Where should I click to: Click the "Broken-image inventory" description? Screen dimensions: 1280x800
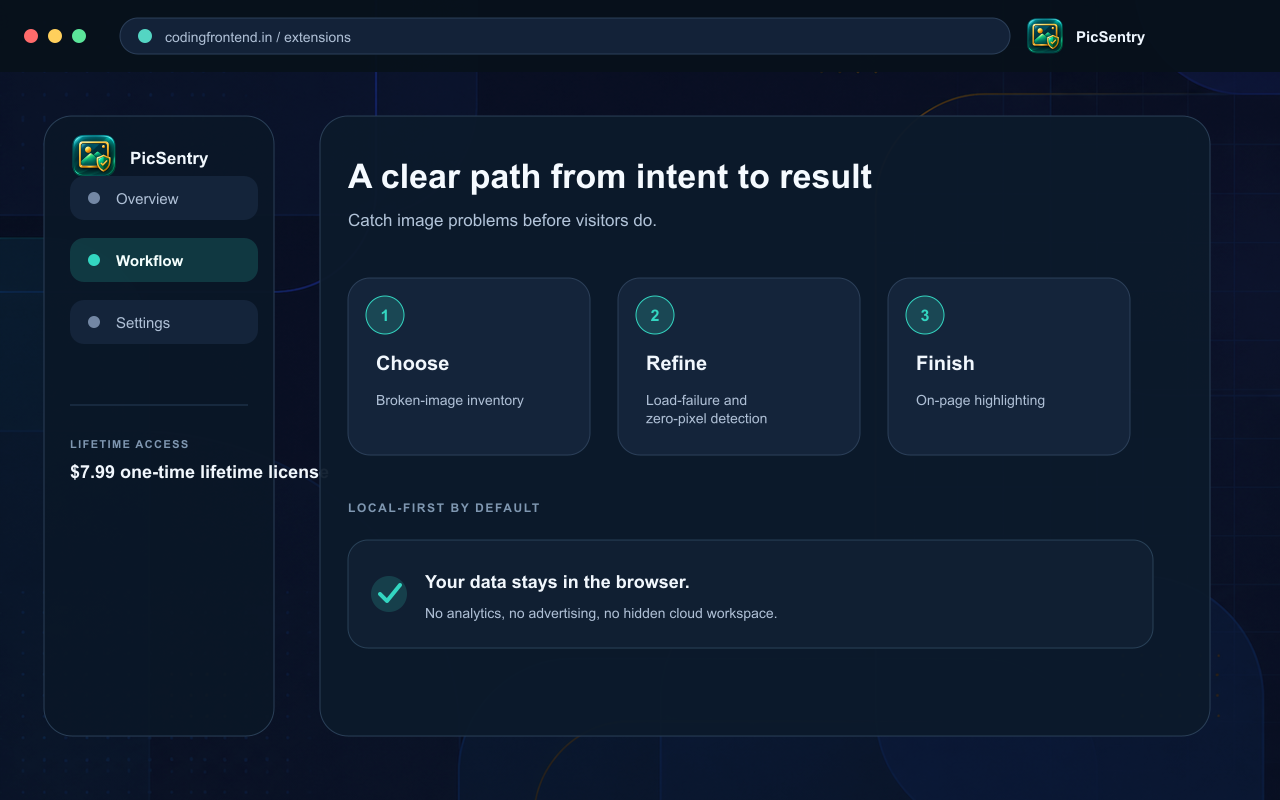(450, 400)
